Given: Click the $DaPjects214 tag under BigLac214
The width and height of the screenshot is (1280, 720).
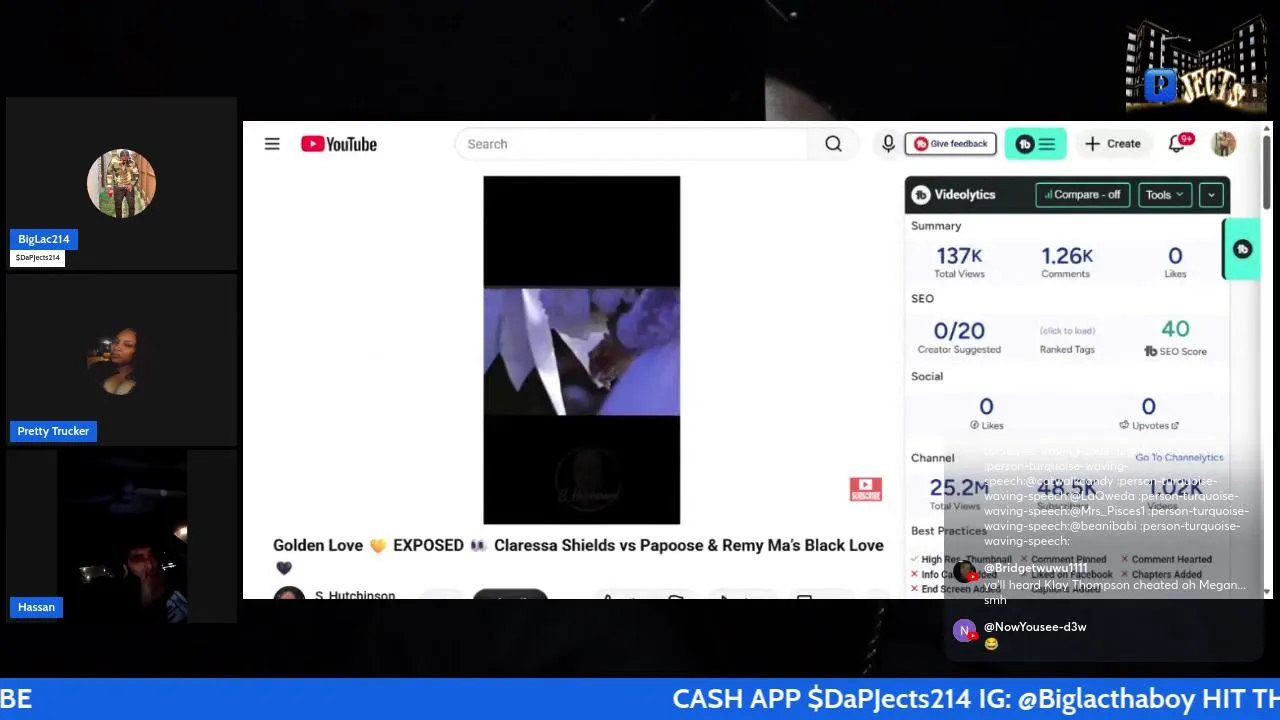Looking at the screenshot, I should (x=38, y=258).
